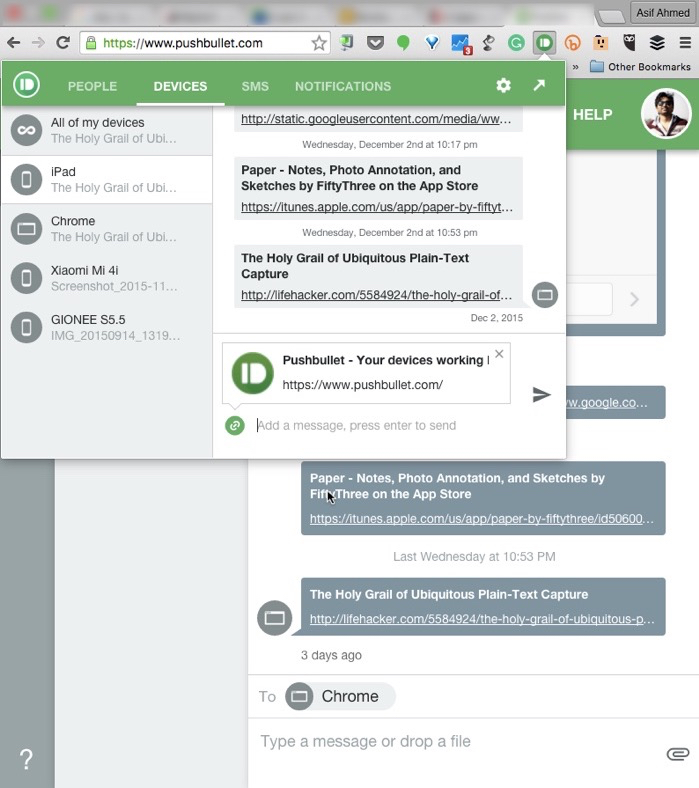Click the infinity icon for all devices
Image resolution: width=699 pixels, height=788 pixels.
pos(26,130)
